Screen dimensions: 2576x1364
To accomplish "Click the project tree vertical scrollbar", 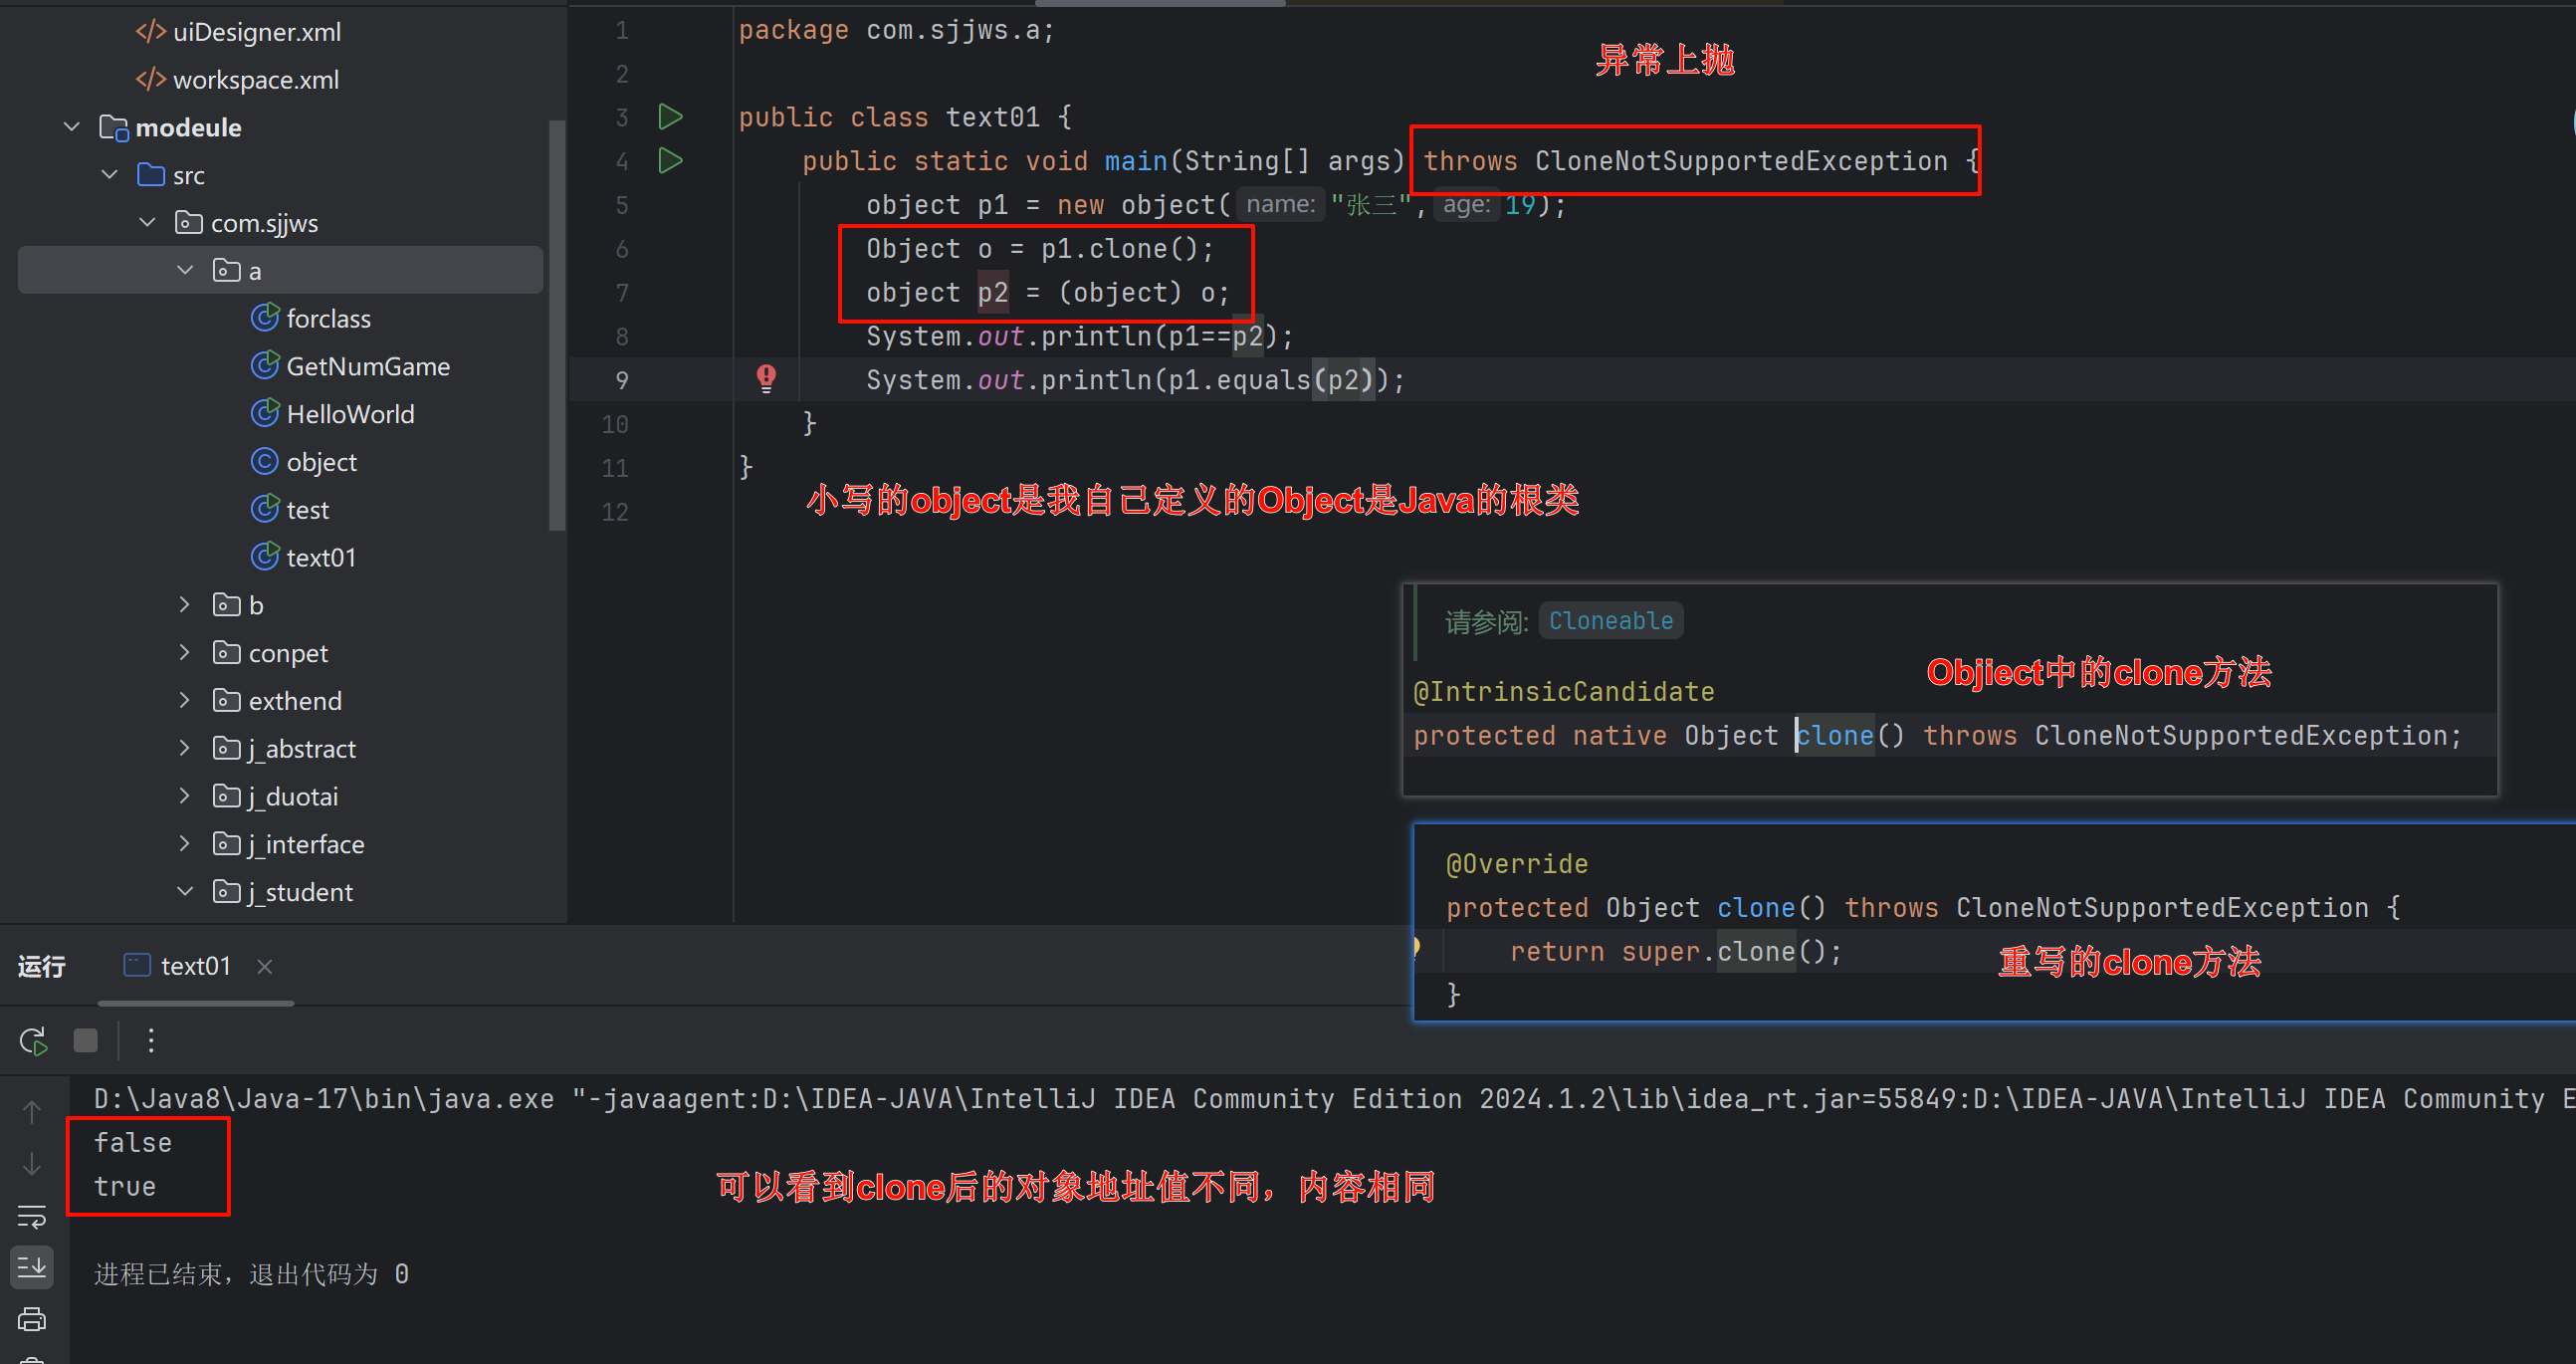I will [557, 325].
